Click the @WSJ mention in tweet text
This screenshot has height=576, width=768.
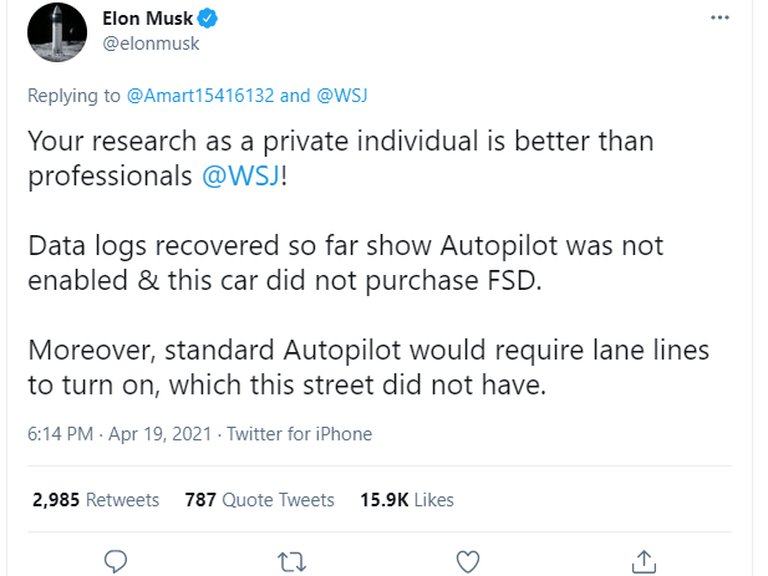(240, 177)
